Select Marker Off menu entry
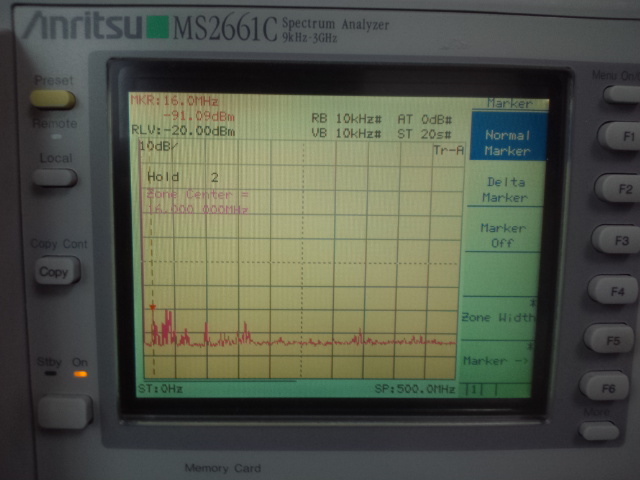Image resolution: width=640 pixels, height=480 pixels. [x=503, y=236]
